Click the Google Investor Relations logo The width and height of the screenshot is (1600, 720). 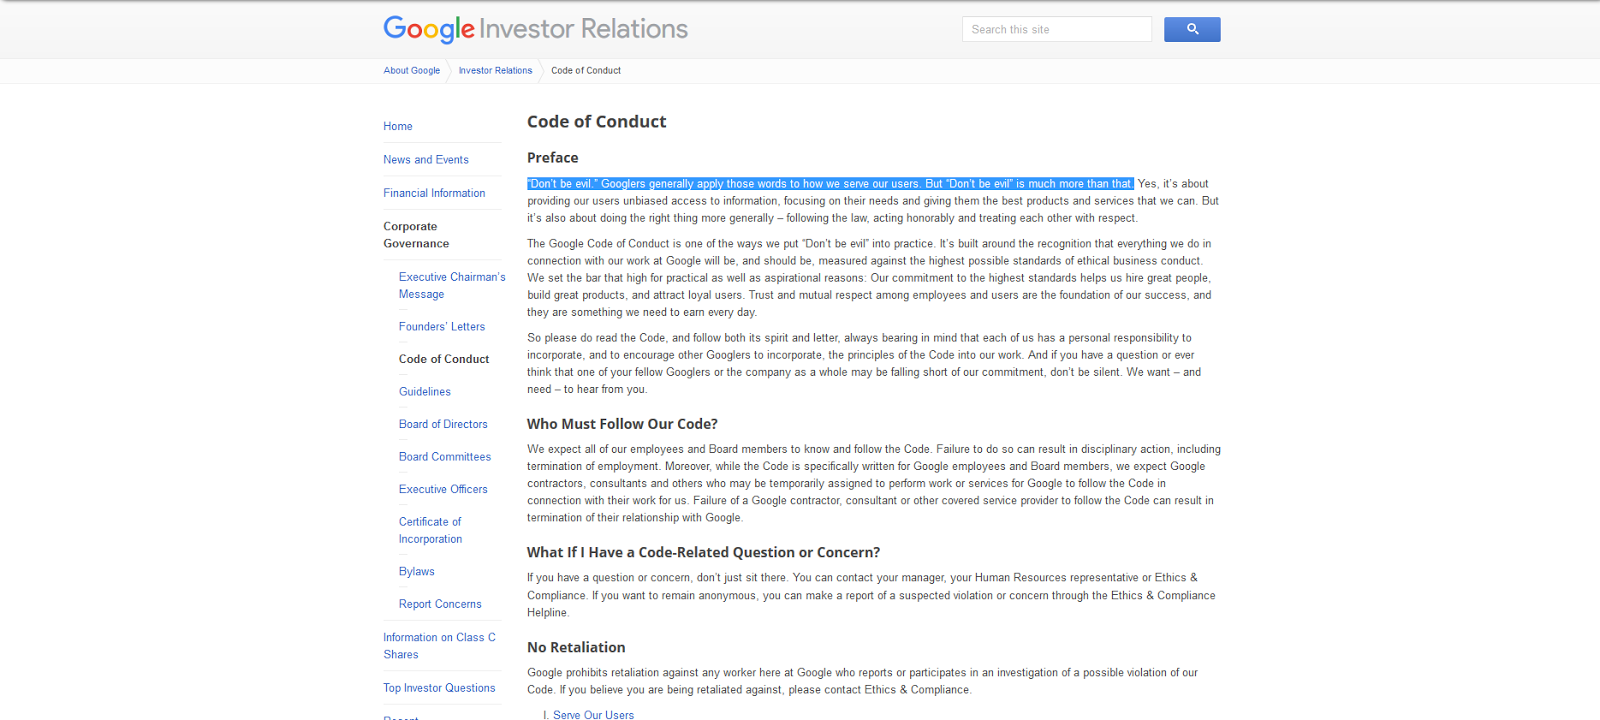(535, 29)
